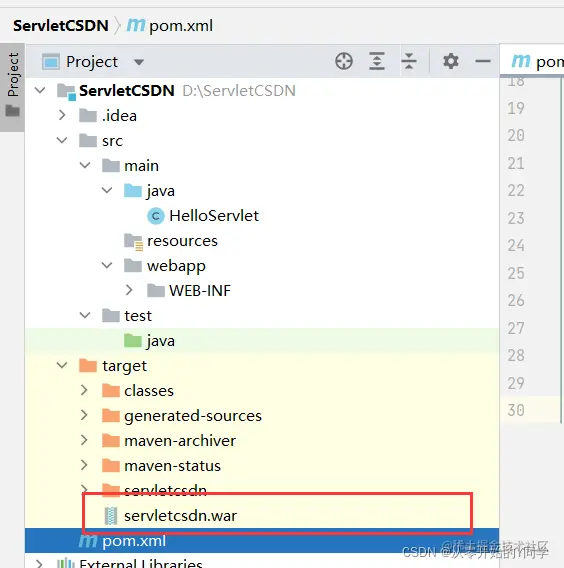Click line number 30 in editor gutter
The width and height of the screenshot is (564, 568).
(516, 410)
